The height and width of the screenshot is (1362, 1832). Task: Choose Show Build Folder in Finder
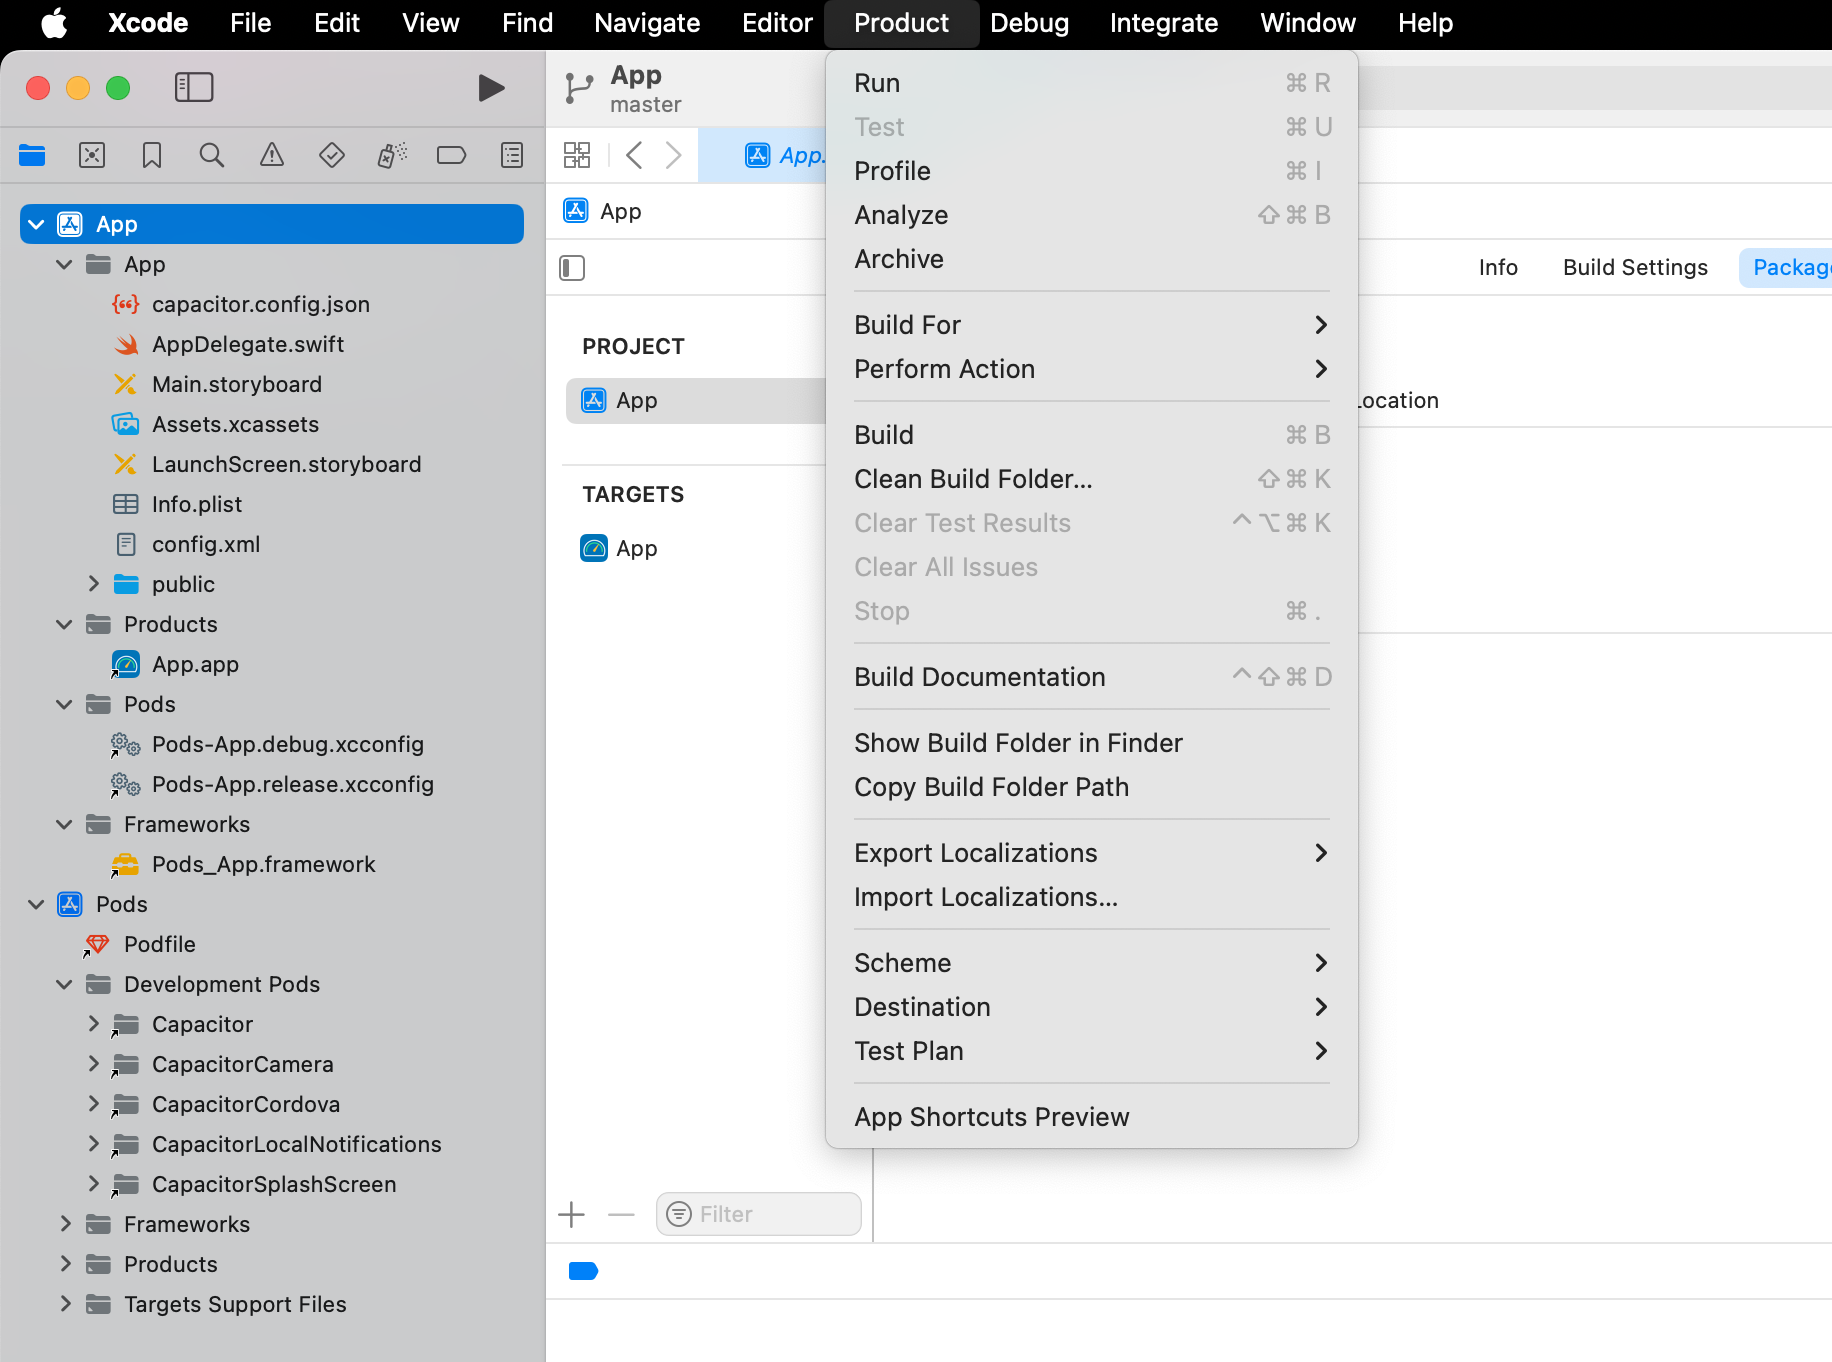coord(1092,743)
